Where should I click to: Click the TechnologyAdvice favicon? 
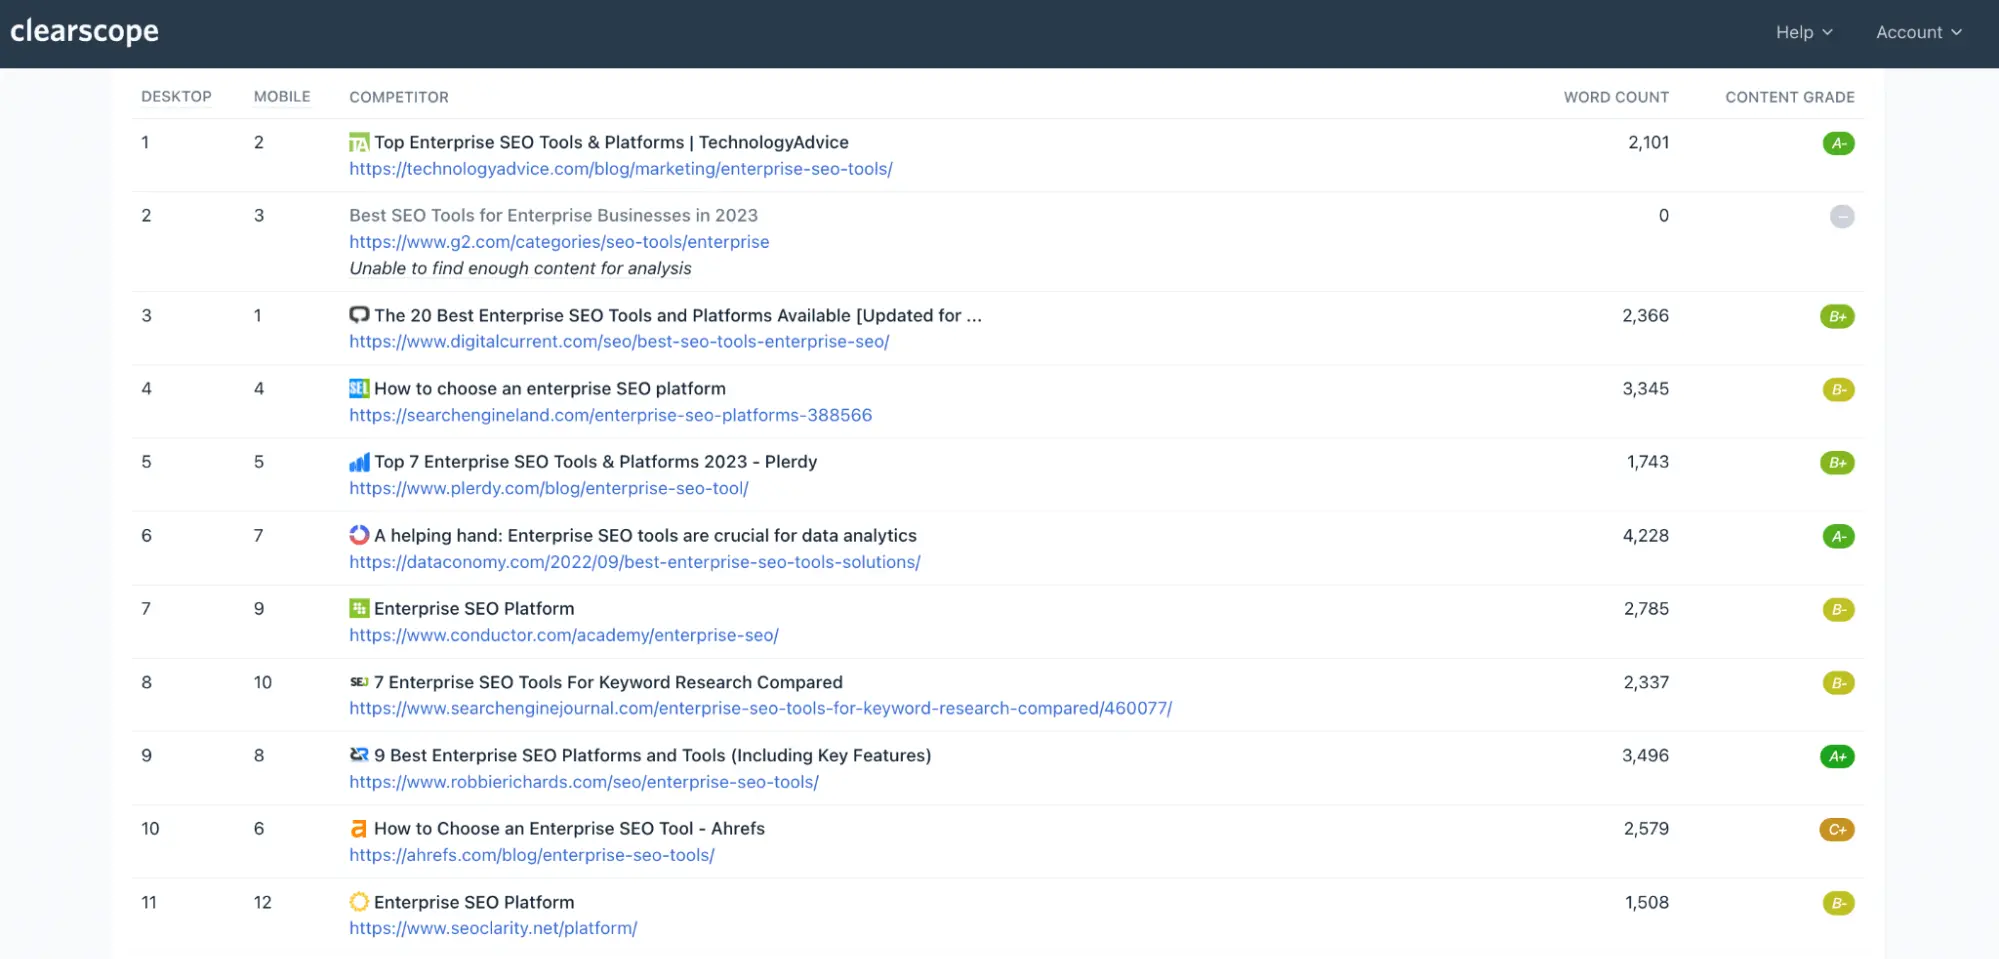359,143
